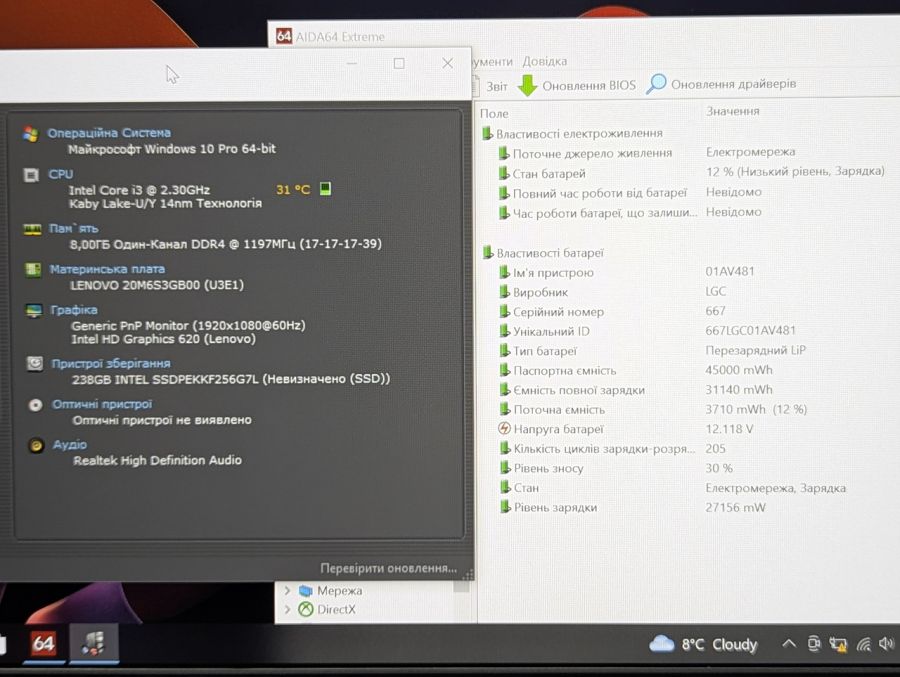
Task: Click the Speccy taskbar icon
Action: tap(94, 644)
